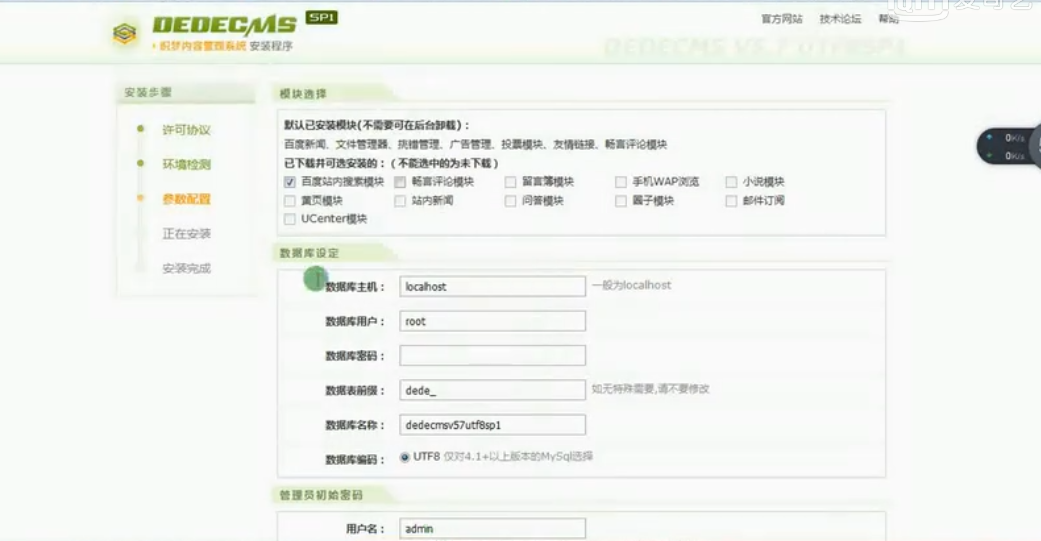Image resolution: width=1041 pixels, height=541 pixels.
Task: Click the 安装完成 step label
Action: (x=186, y=268)
